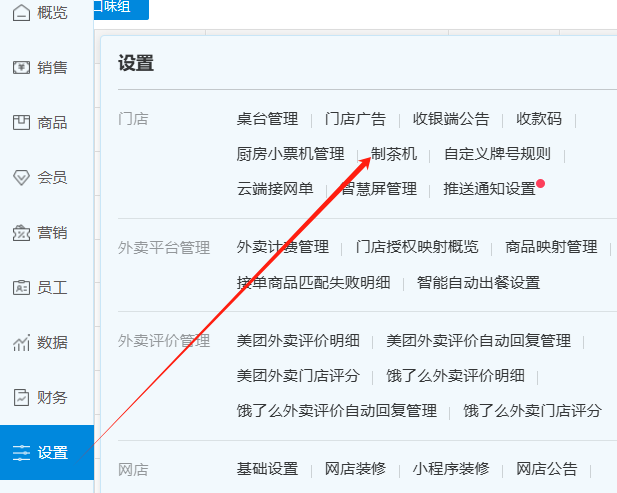The image size is (617, 493).
Task: Click the 设置 sliders icon in sidebar
Action: [21, 452]
